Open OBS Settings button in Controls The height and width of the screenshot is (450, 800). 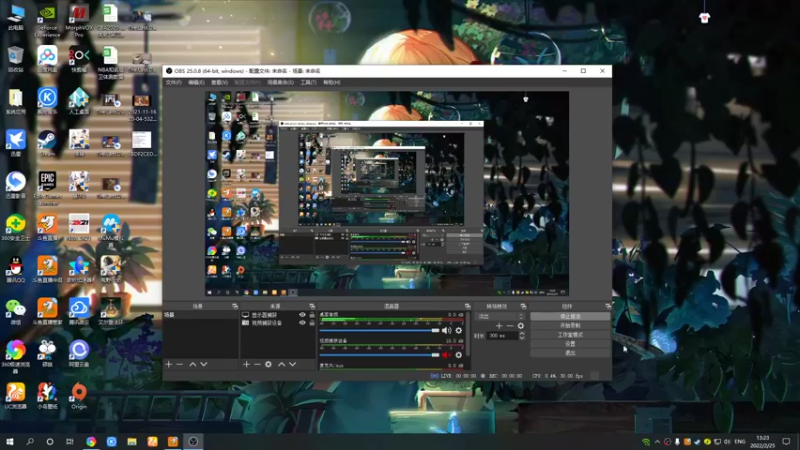click(570, 344)
